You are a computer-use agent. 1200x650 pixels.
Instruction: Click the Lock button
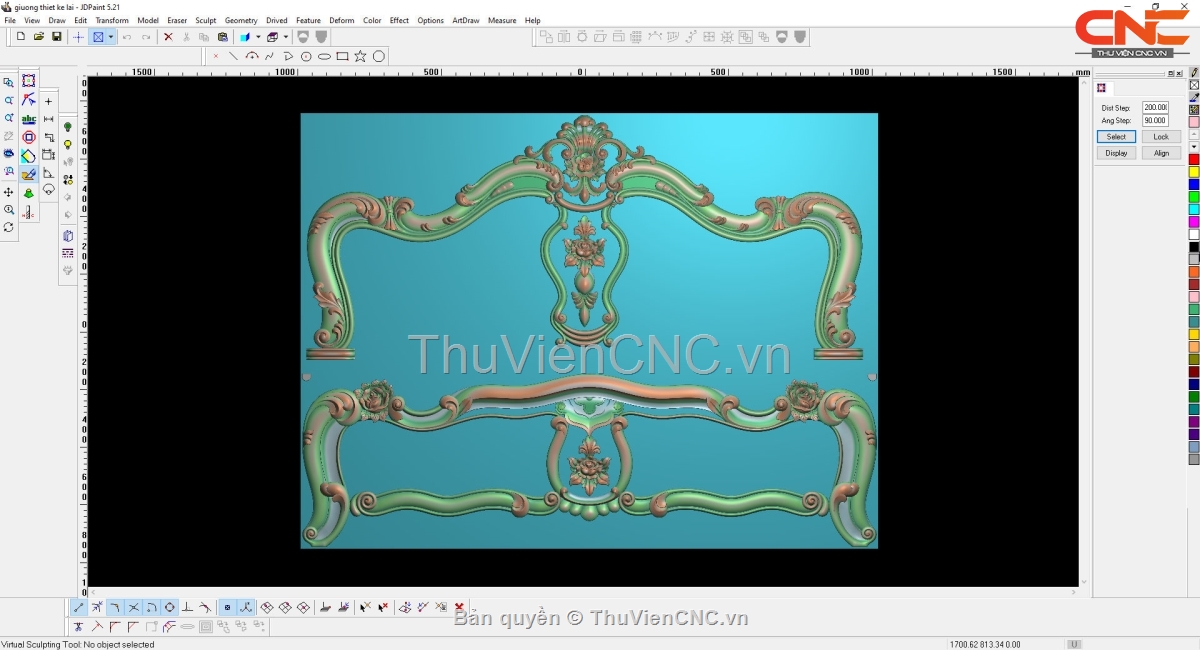point(1161,137)
